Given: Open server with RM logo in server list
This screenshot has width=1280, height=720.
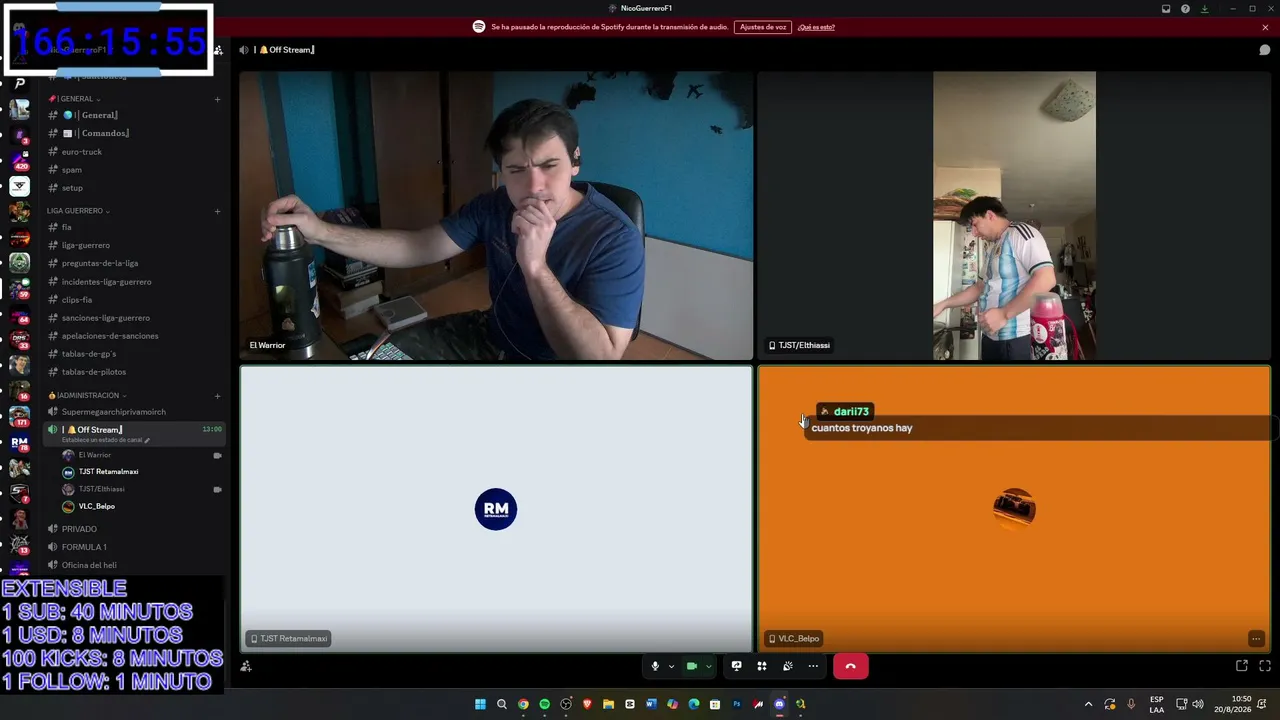Looking at the screenshot, I should [19, 441].
